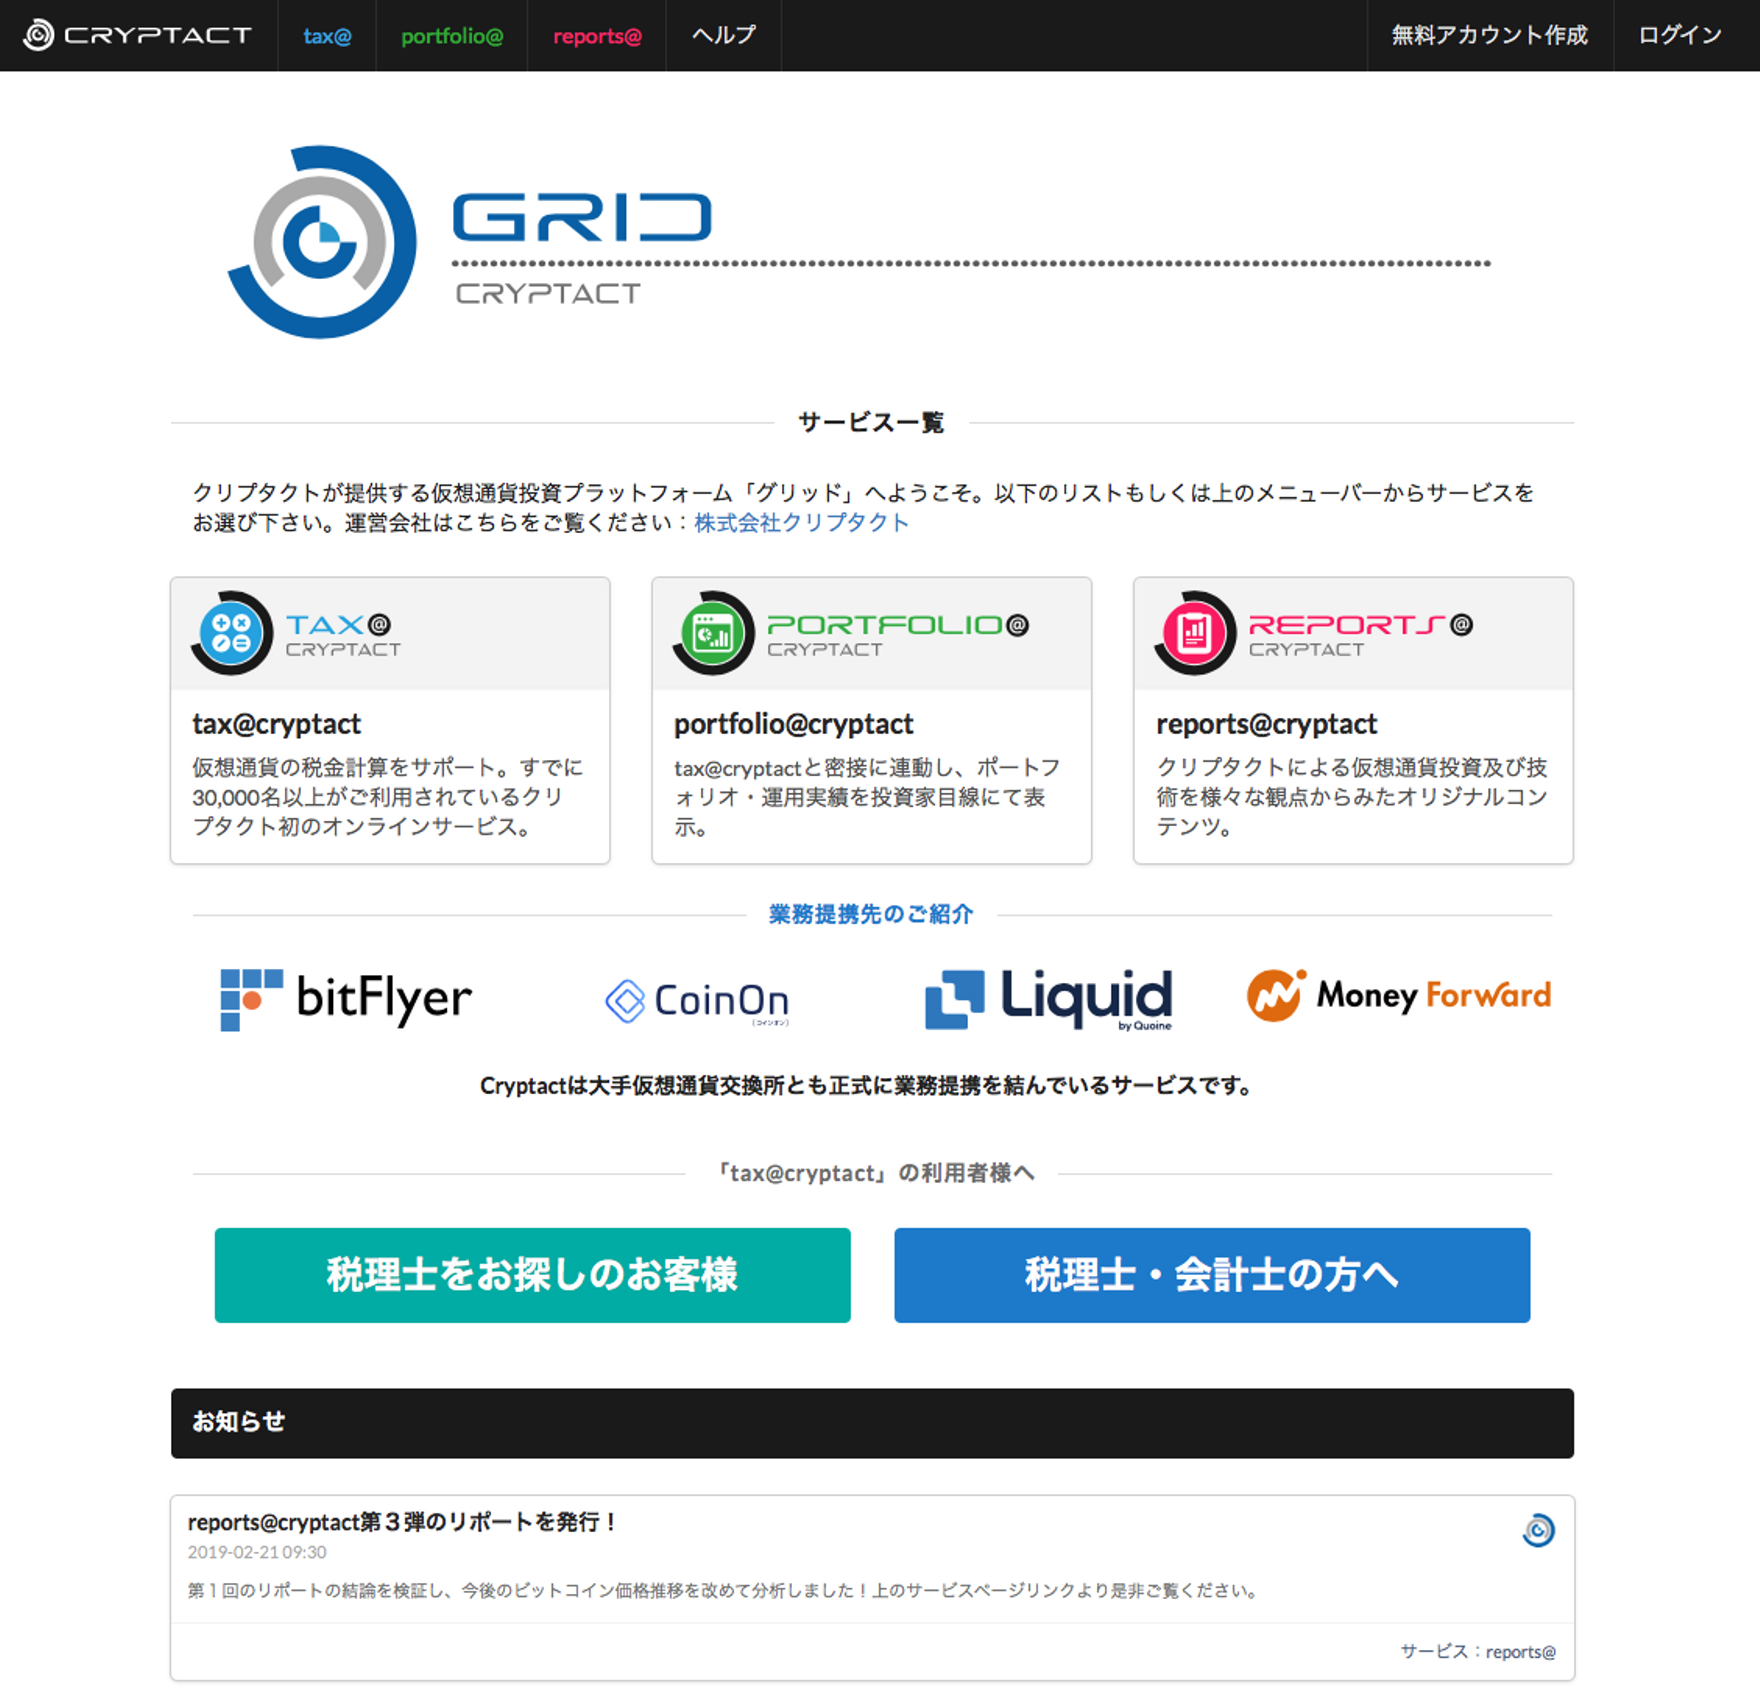Click the green PORTFOLIO@ chart icon
This screenshot has width=1760, height=1702.
click(713, 633)
